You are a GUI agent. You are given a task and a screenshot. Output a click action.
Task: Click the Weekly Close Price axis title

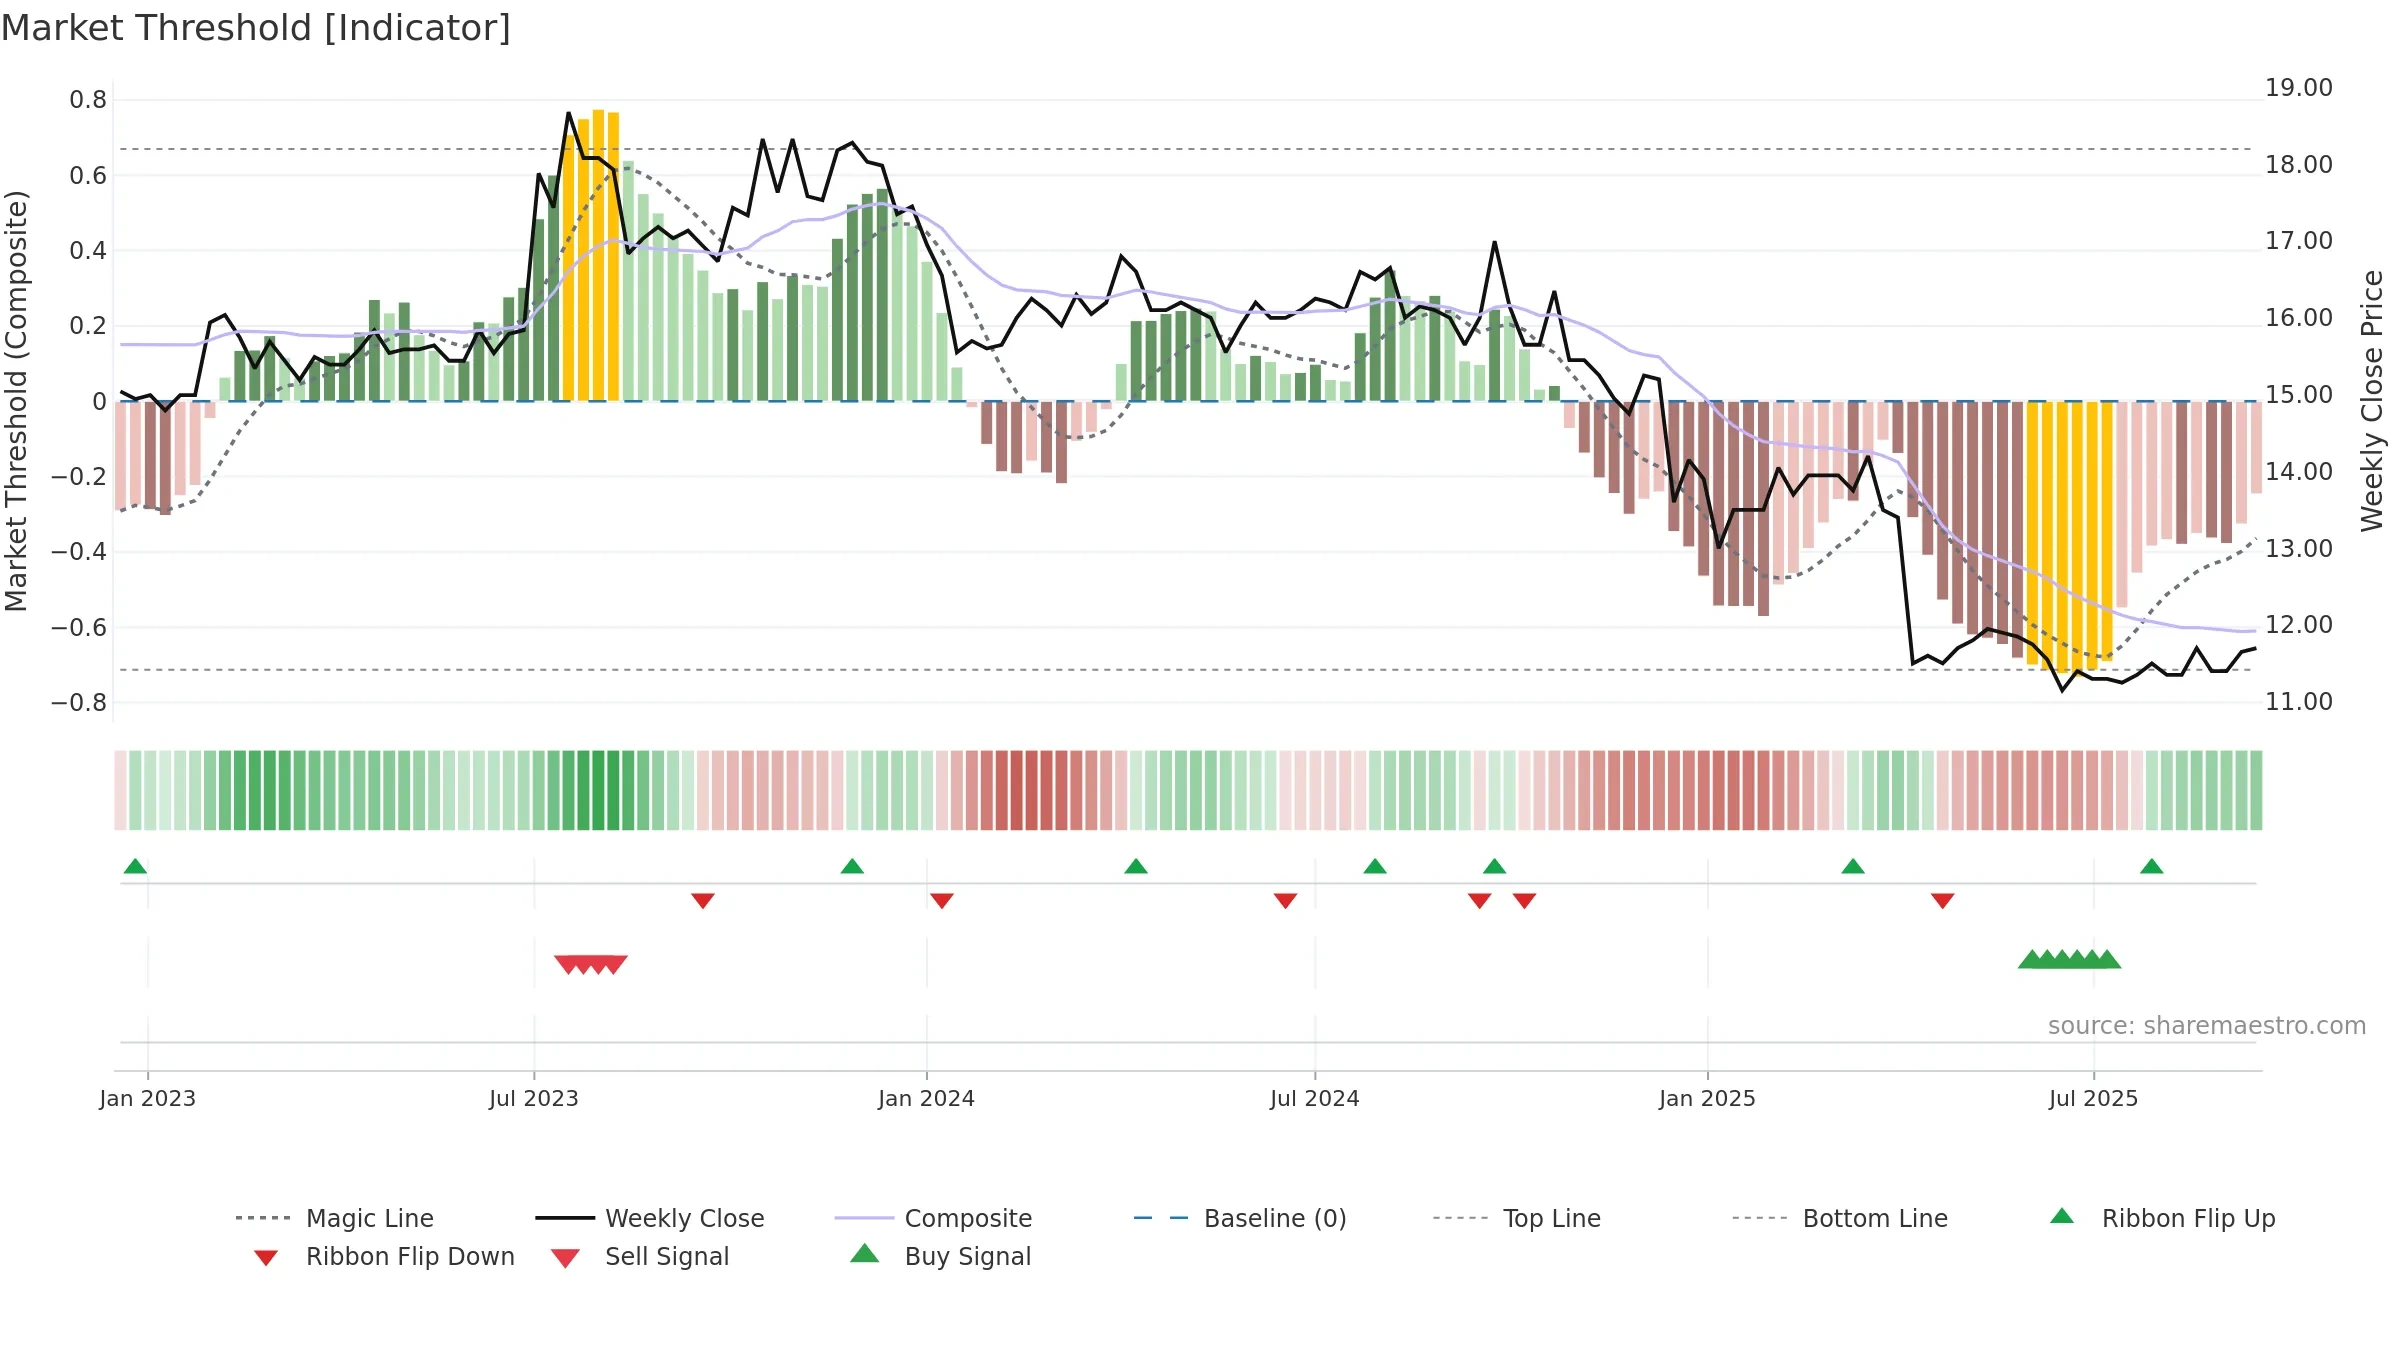pos(2372,400)
